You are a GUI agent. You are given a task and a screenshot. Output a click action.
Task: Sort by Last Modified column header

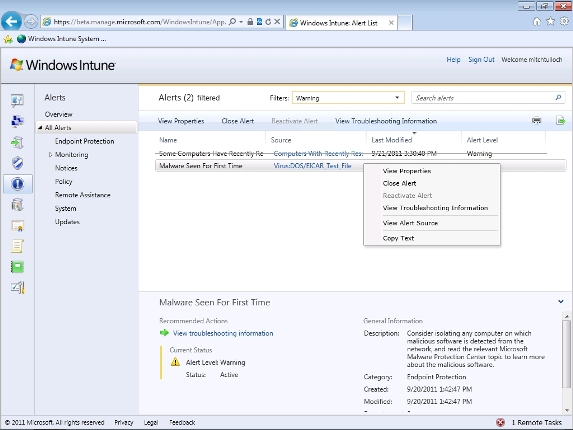tap(392, 140)
